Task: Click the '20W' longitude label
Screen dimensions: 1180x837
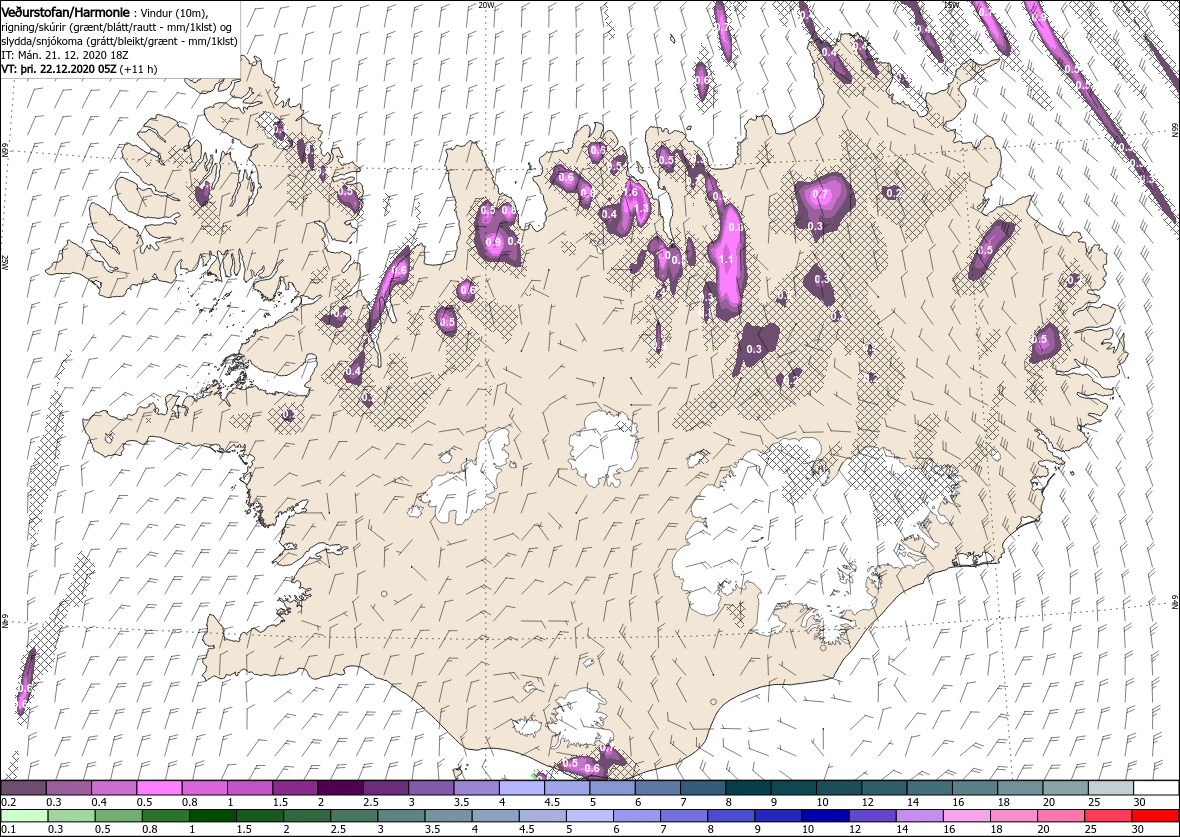Action: [487, 5]
